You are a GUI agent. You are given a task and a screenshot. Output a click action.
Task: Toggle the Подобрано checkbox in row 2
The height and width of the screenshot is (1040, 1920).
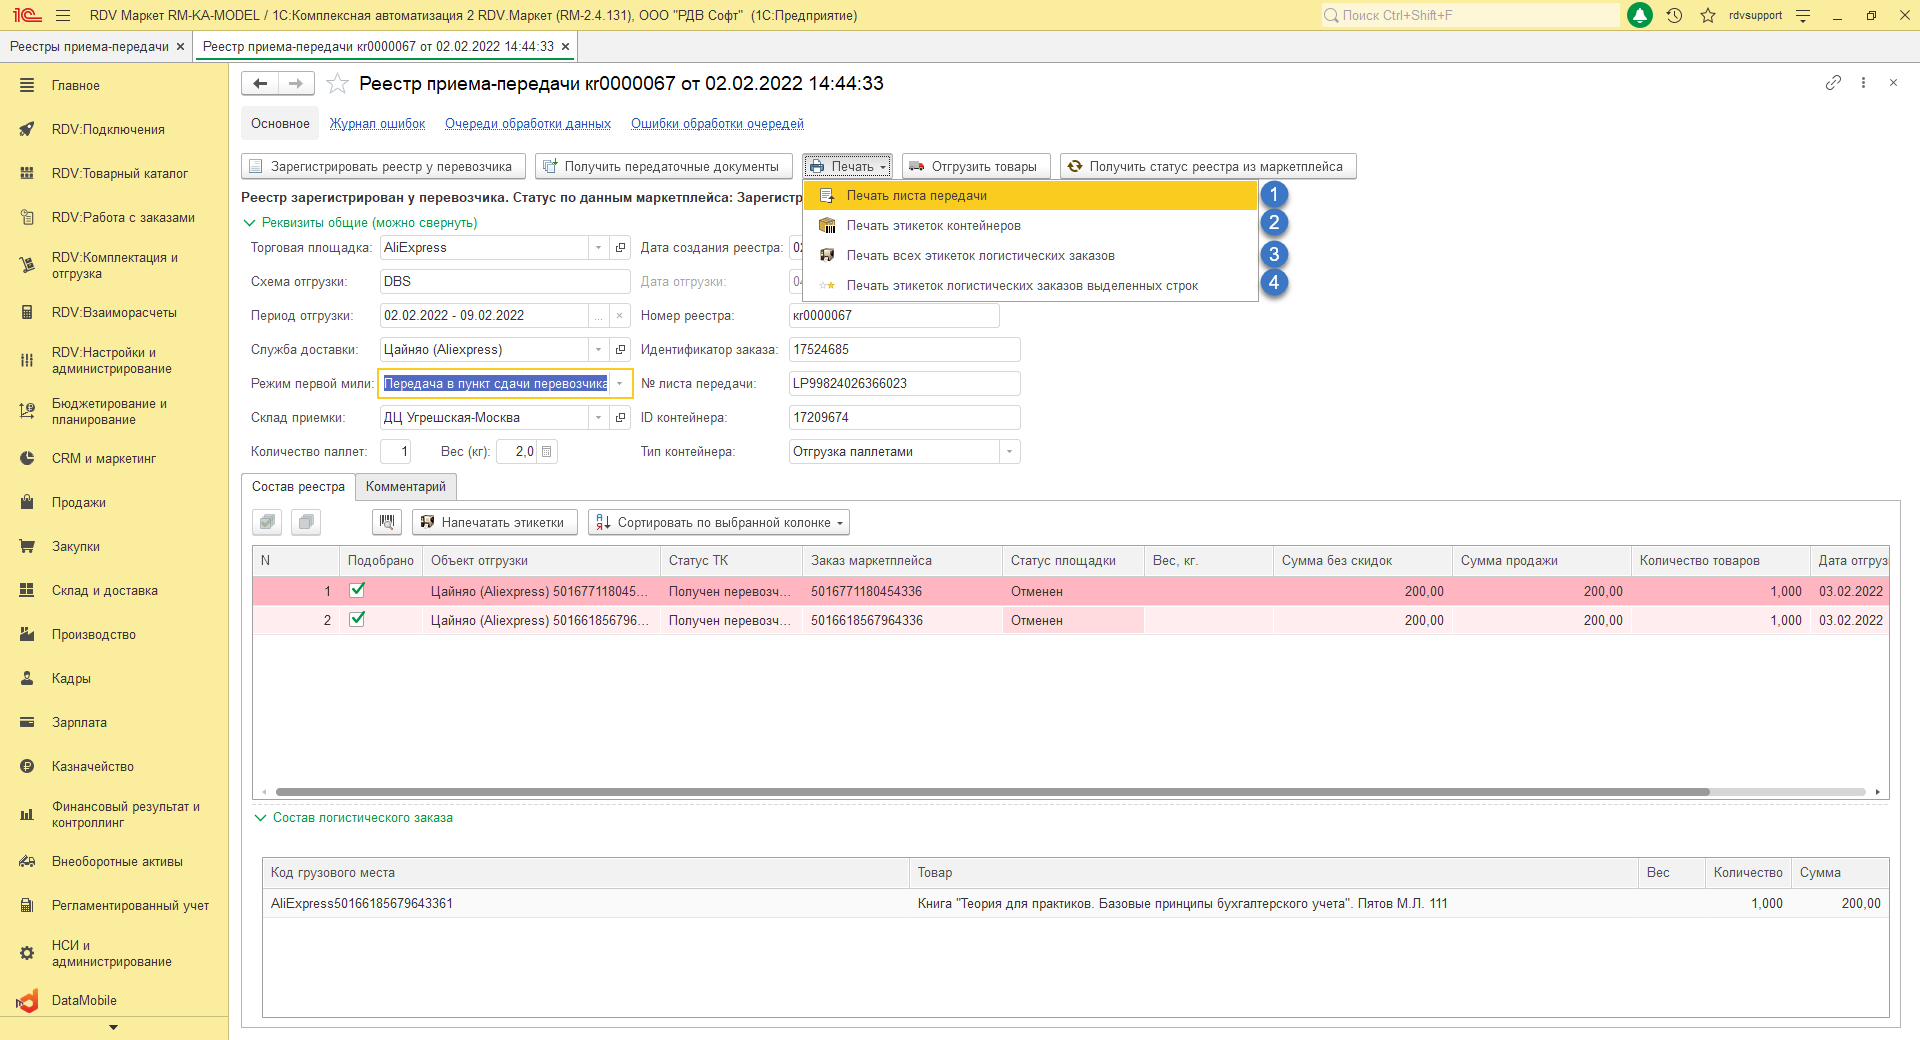(x=357, y=620)
